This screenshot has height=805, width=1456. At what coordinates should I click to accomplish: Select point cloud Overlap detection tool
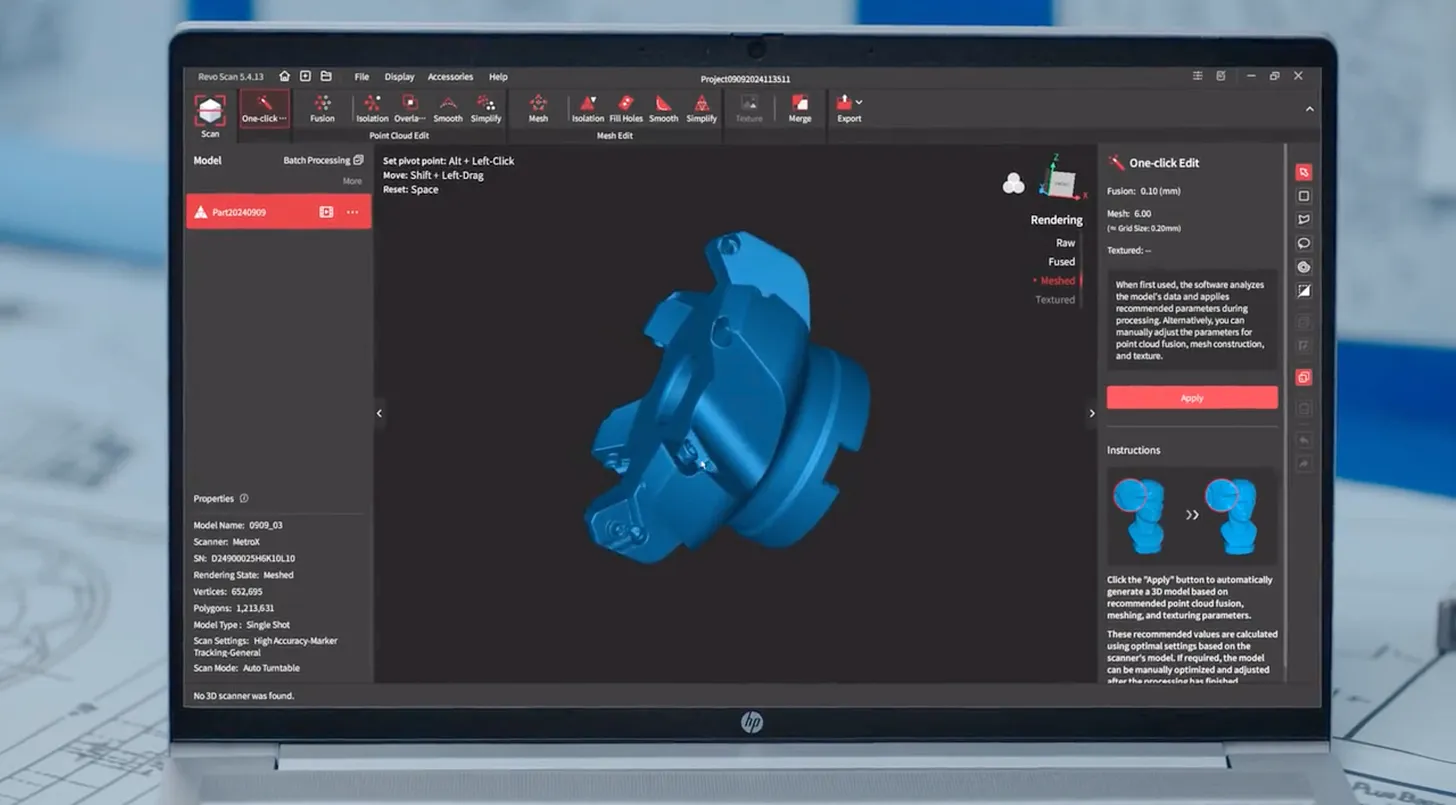[409, 108]
